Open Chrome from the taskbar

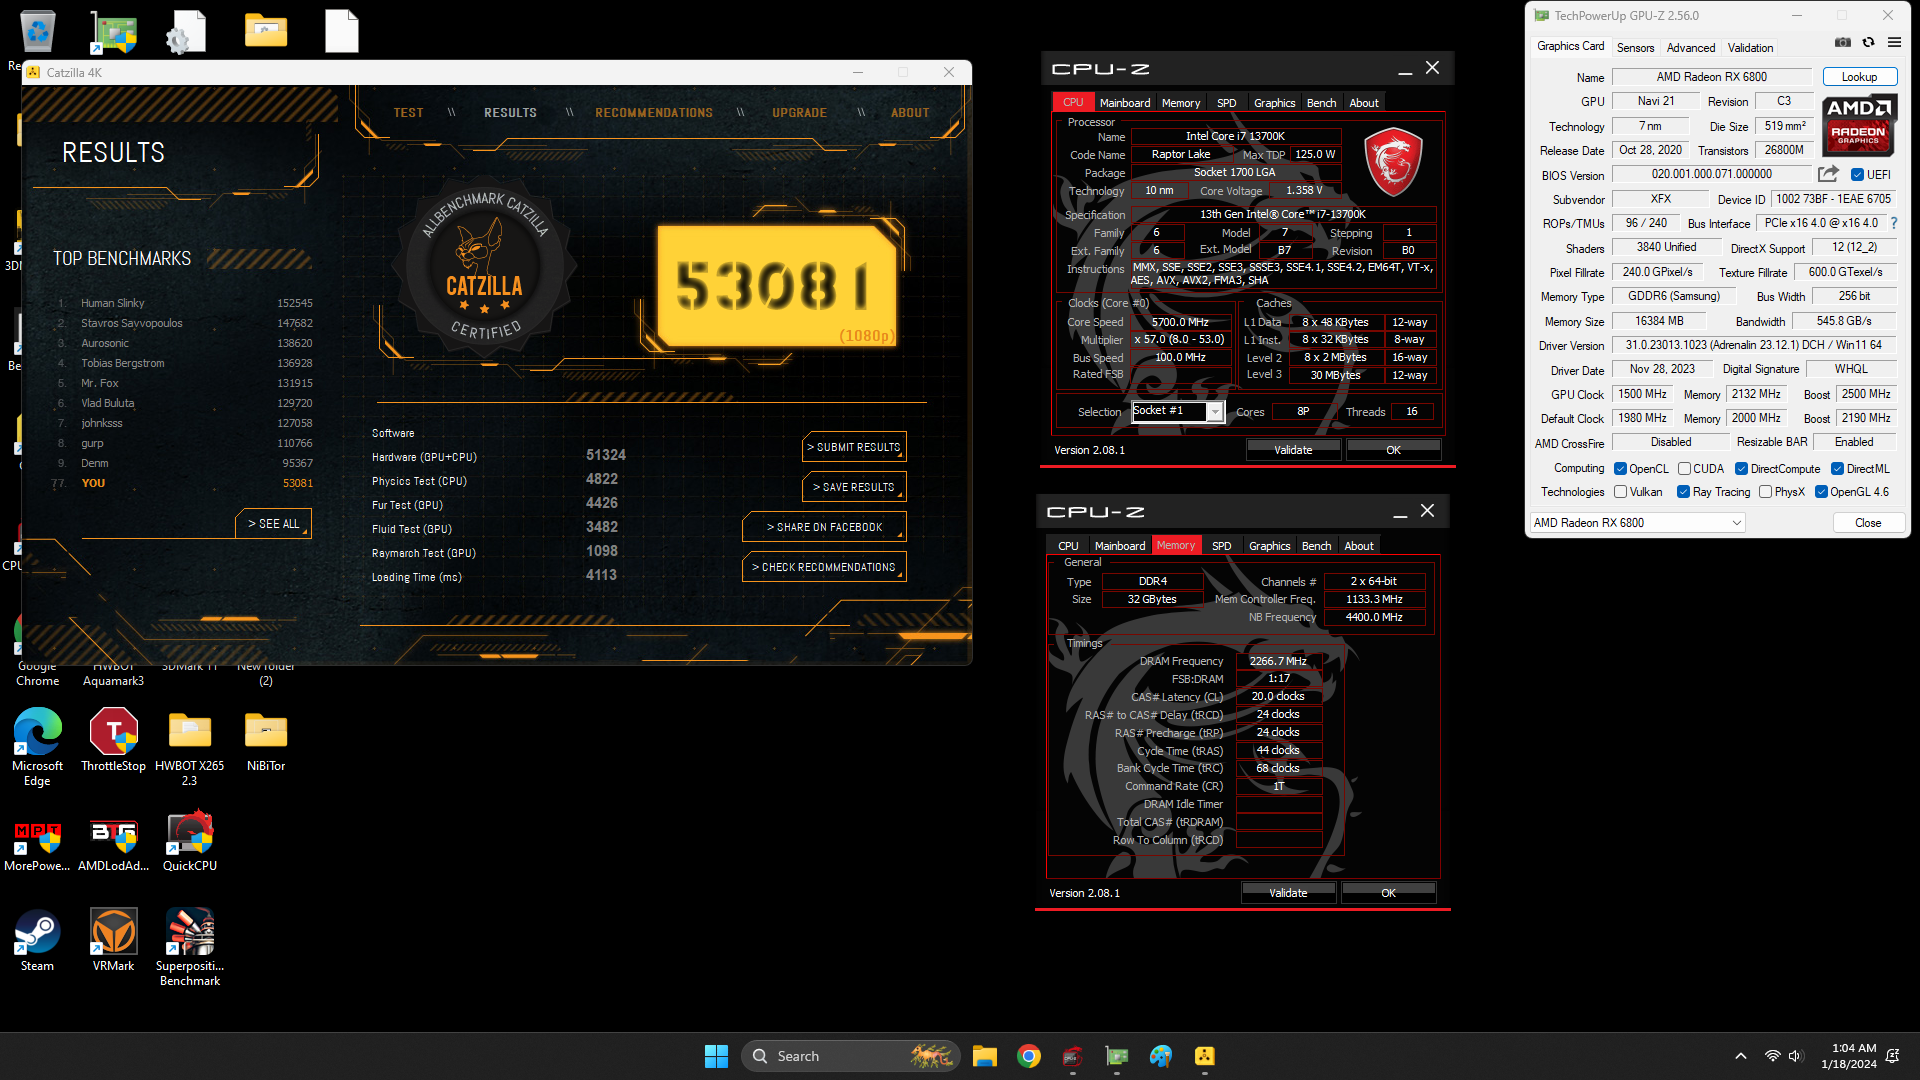click(1028, 1056)
